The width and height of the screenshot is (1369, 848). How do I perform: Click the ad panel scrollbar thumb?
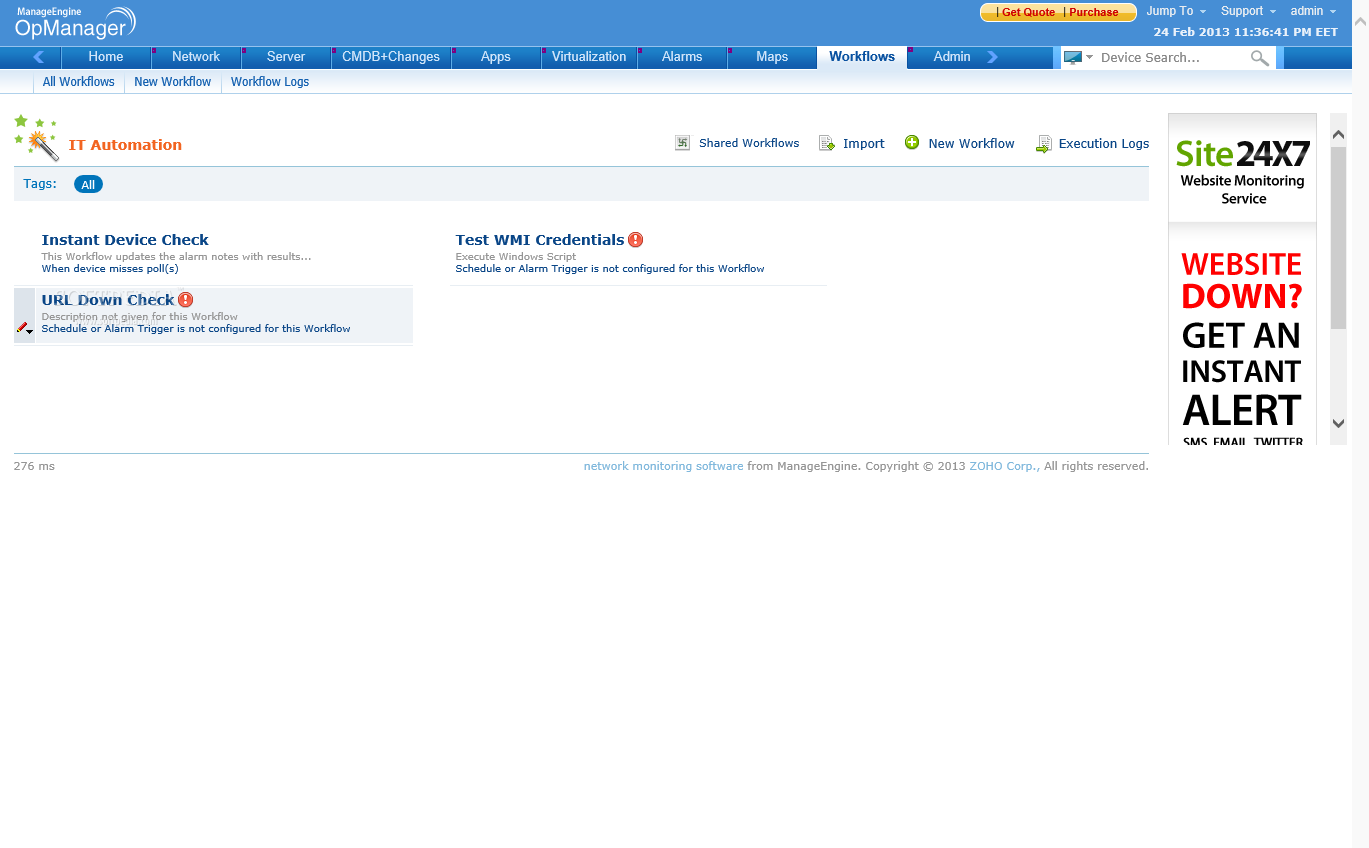tap(1339, 238)
